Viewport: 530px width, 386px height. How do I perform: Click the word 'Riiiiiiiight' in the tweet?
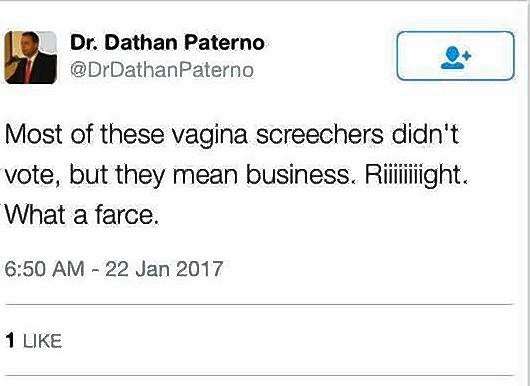[413, 175]
